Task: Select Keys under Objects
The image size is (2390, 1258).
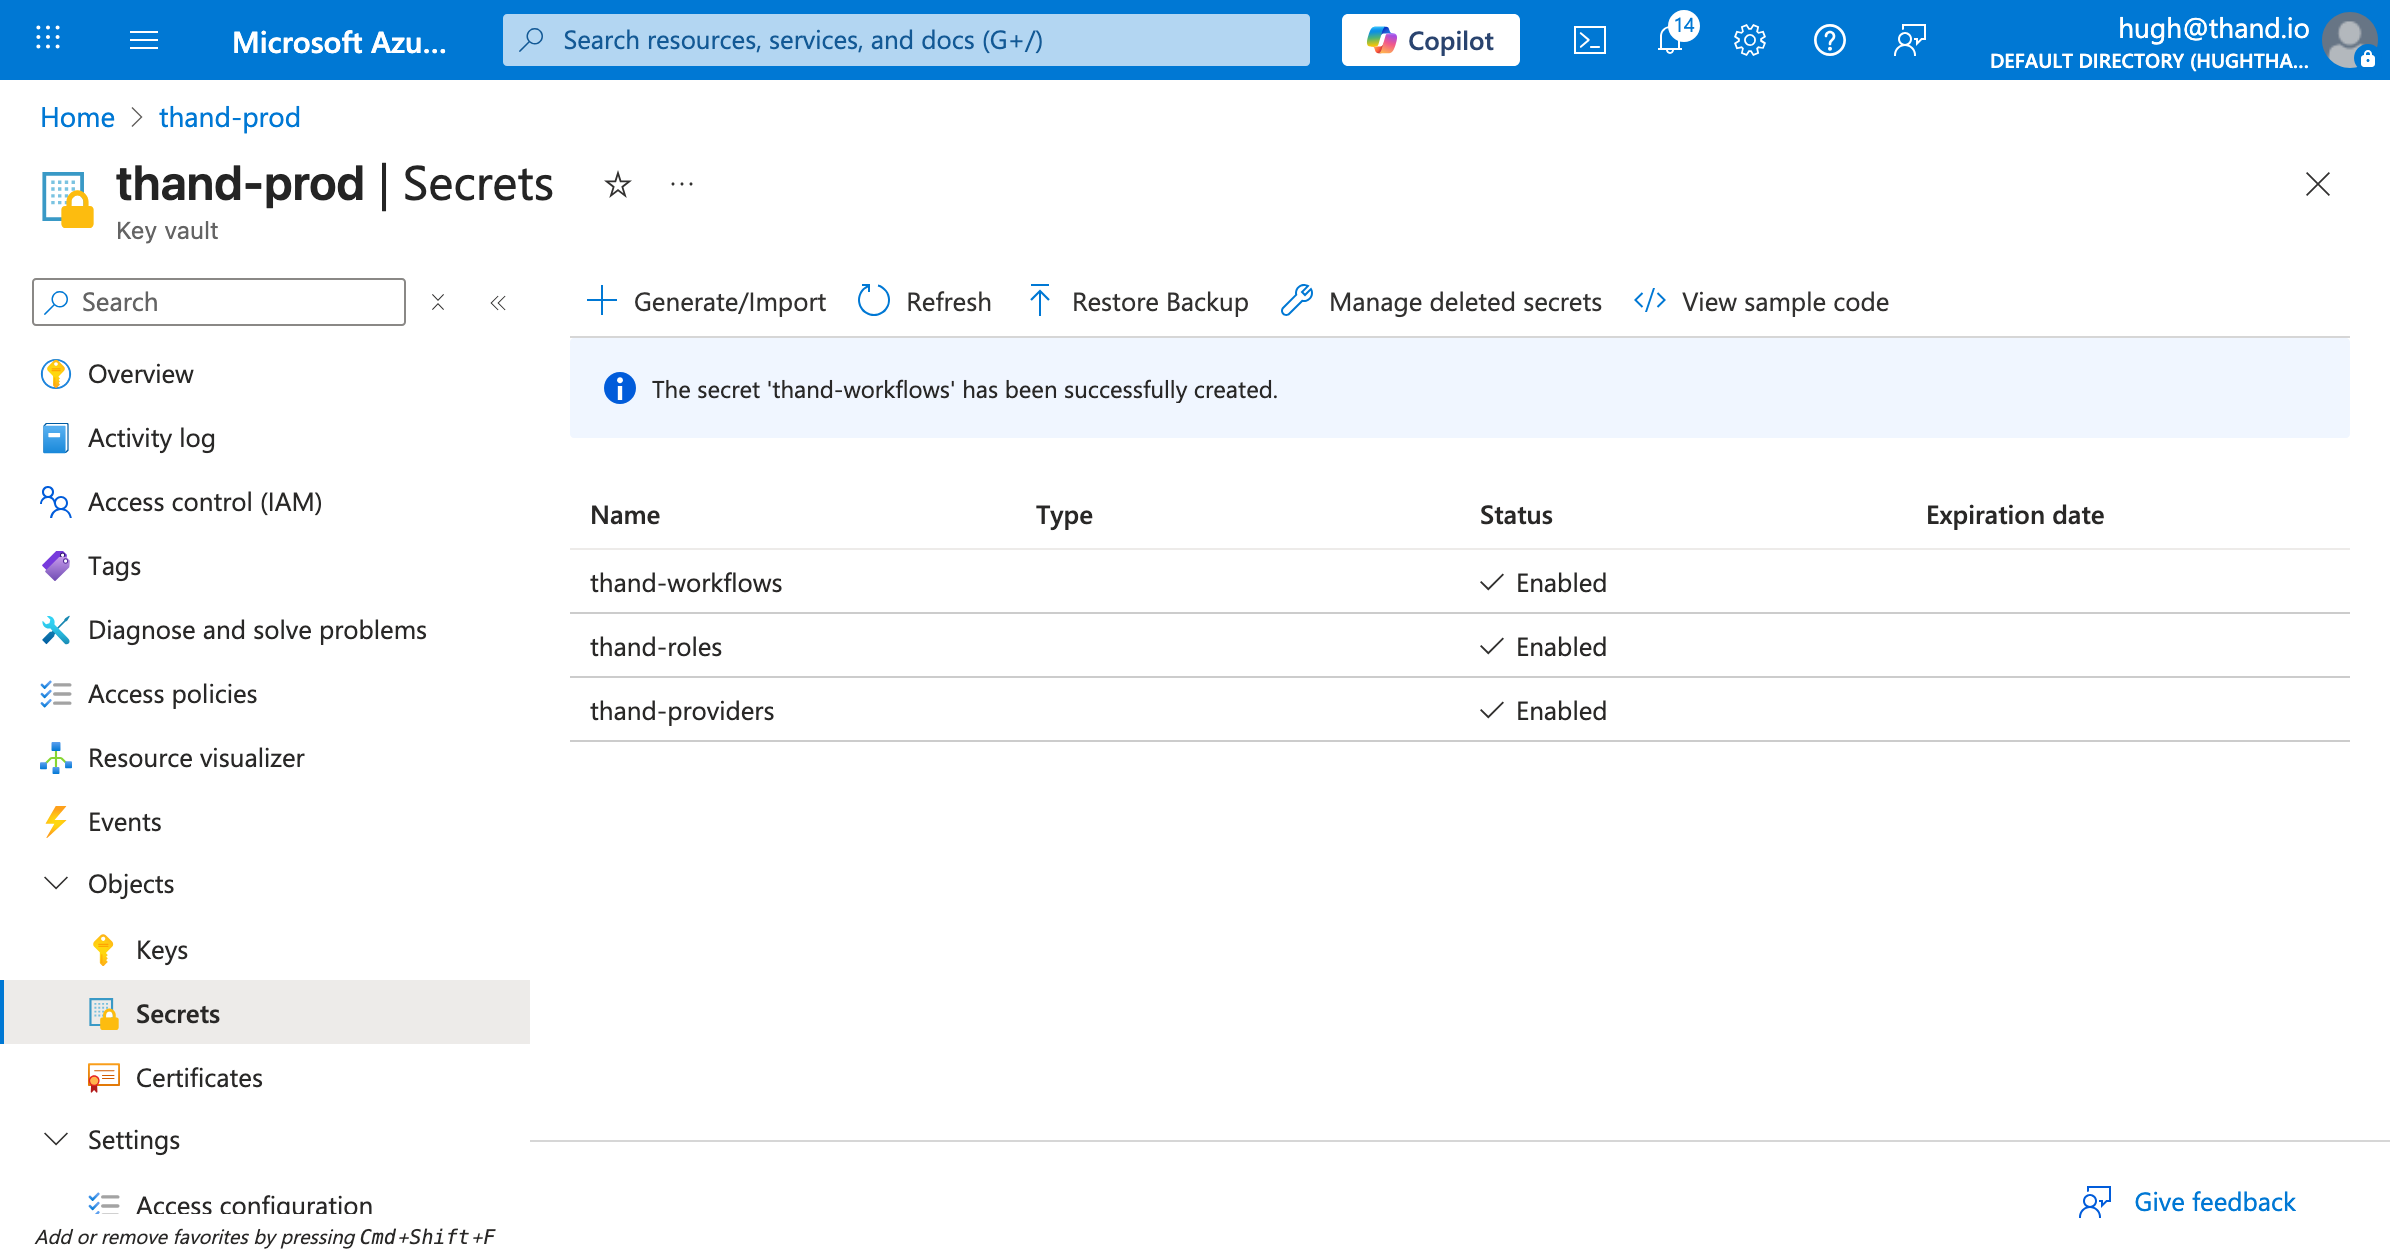Action: tap(162, 949)
